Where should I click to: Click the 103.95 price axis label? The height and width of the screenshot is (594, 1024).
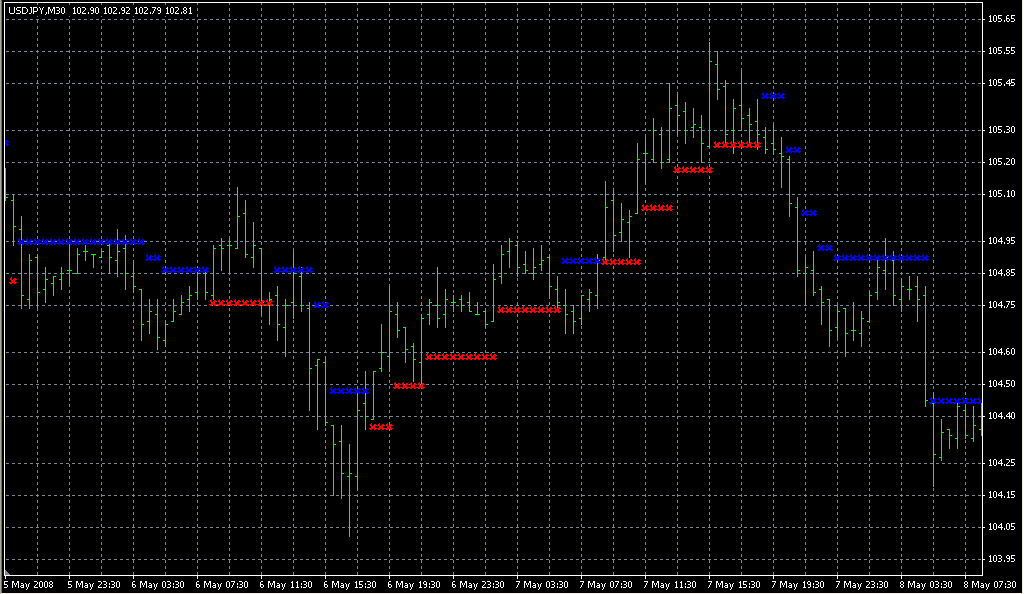click(1001, 558)
